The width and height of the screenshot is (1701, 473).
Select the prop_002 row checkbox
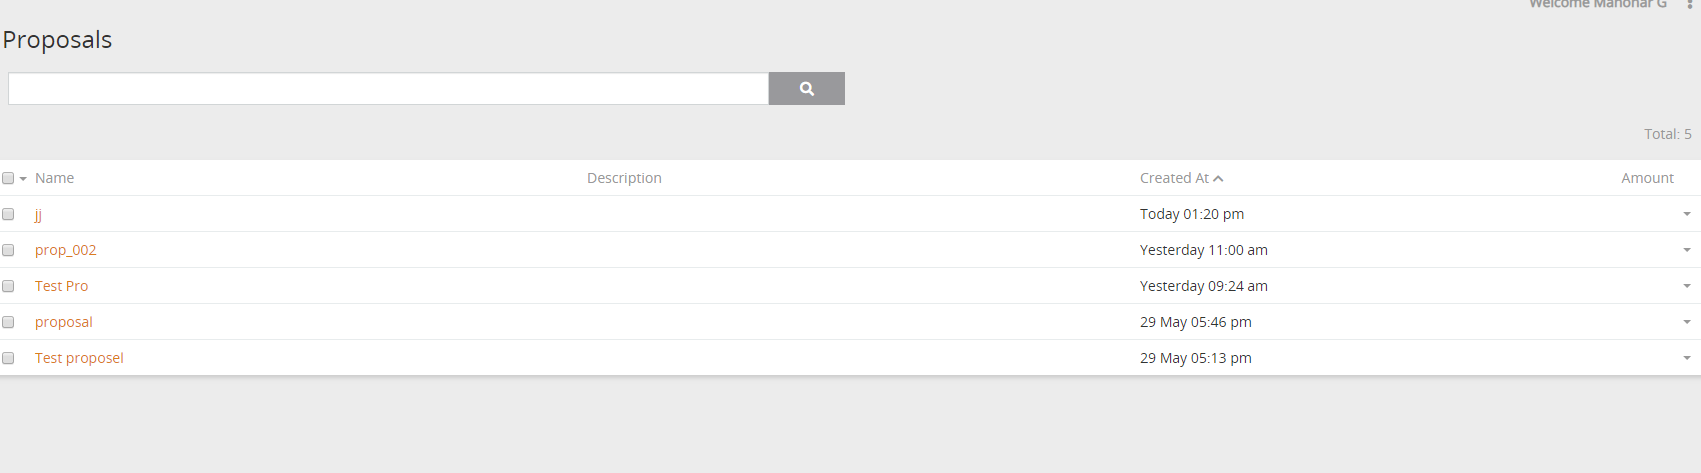tap(8, 250)
